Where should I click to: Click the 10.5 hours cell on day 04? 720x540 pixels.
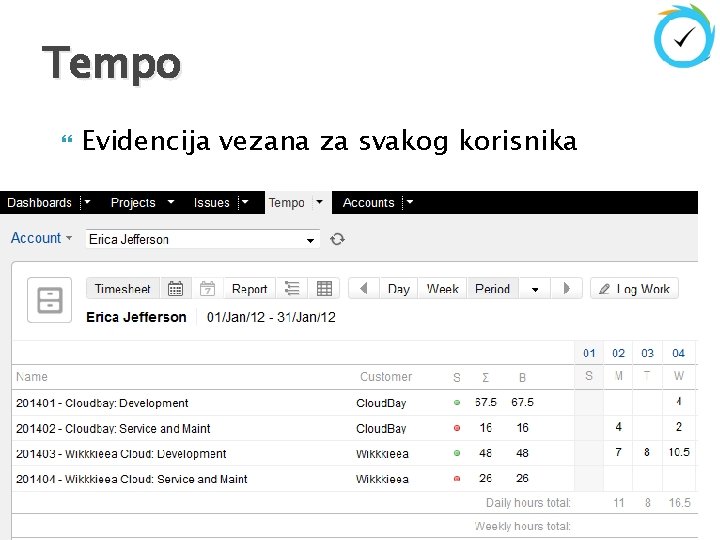679,452
